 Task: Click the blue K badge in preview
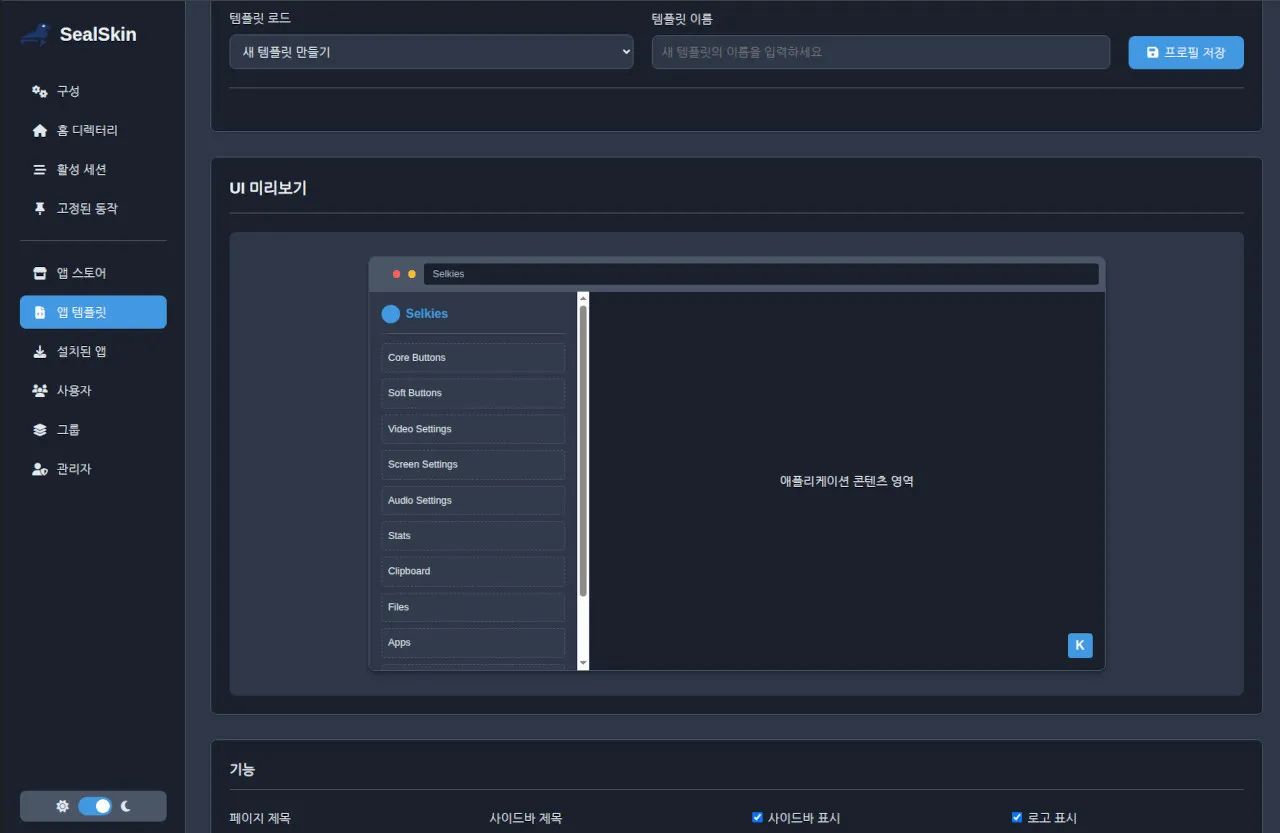(1080, 645)
